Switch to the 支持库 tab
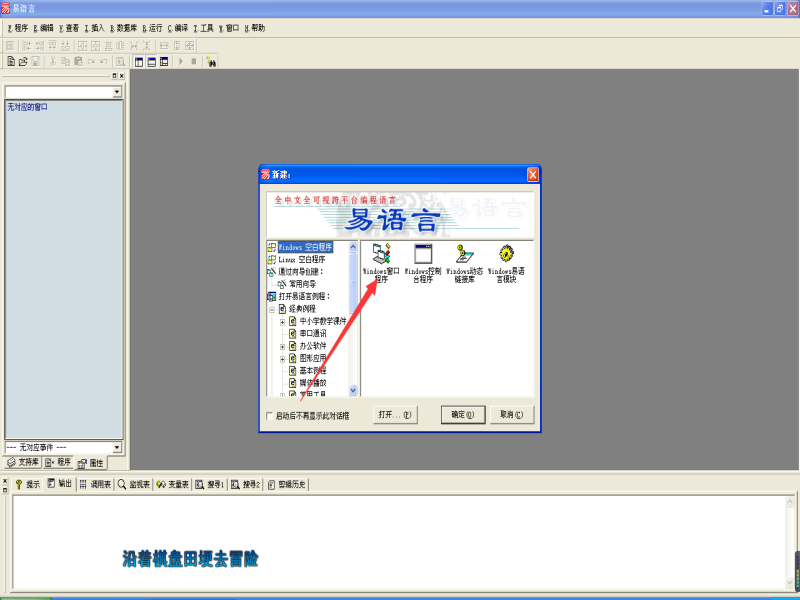This screenshot has width=800, height=600. pyautogui.click(x=23, y=462)
